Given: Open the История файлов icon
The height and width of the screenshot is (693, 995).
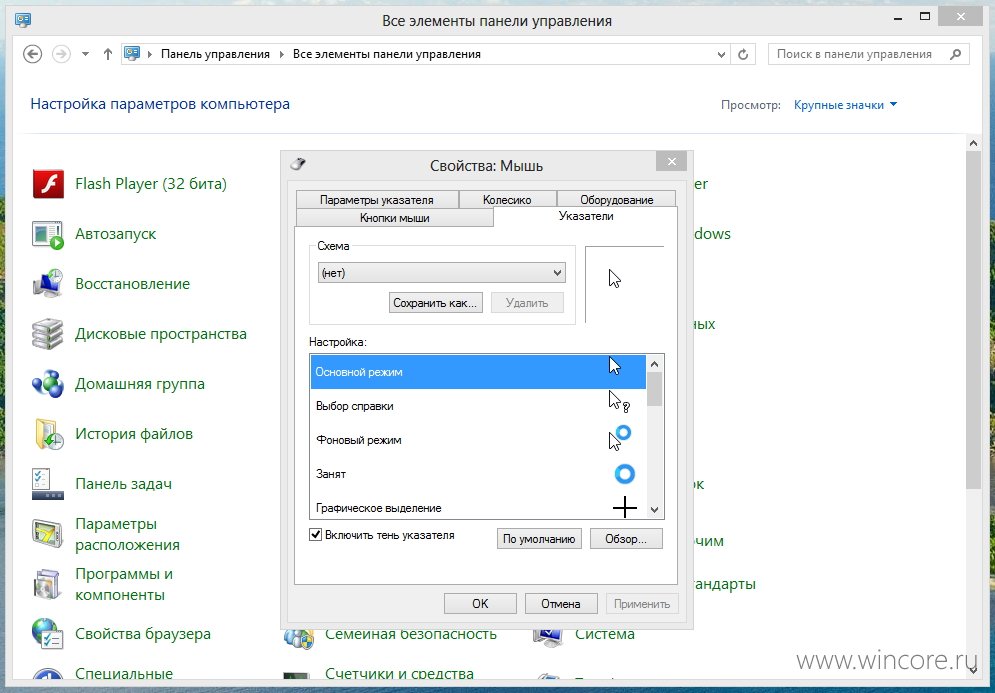Looking at the screenshot, I should tap(48, 434).
